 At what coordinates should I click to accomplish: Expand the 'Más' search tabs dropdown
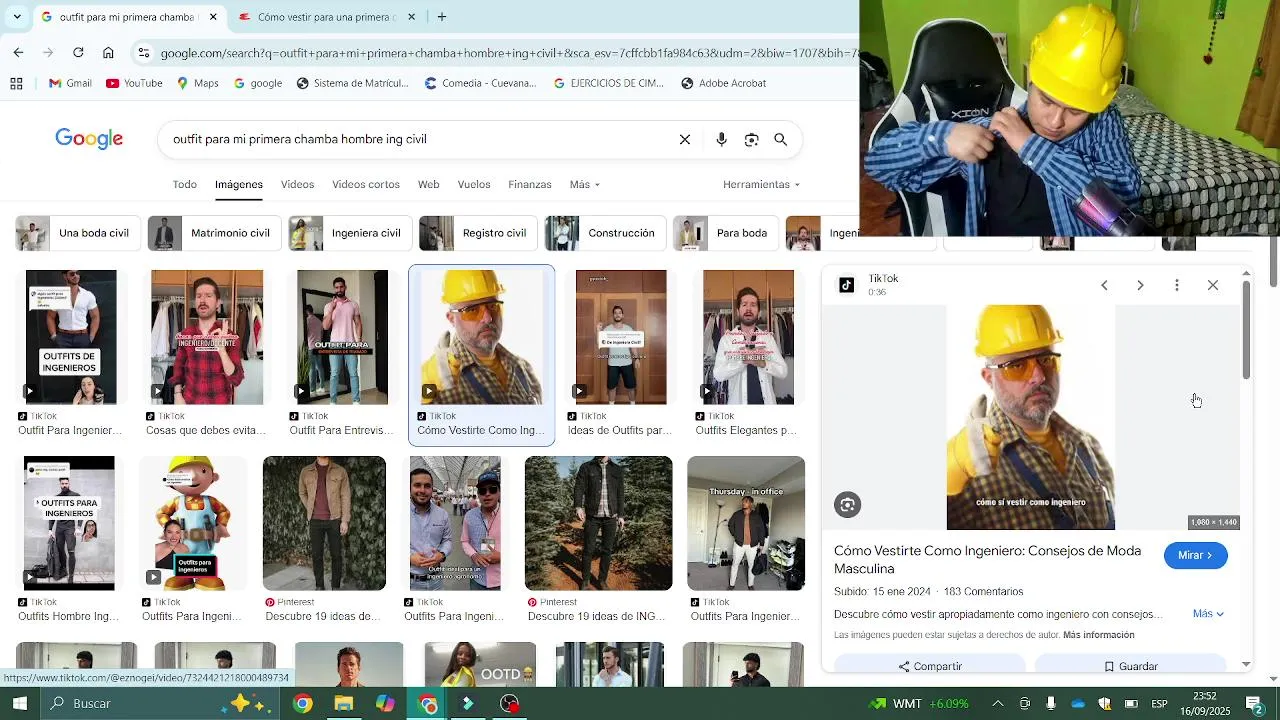coord(584,184)
